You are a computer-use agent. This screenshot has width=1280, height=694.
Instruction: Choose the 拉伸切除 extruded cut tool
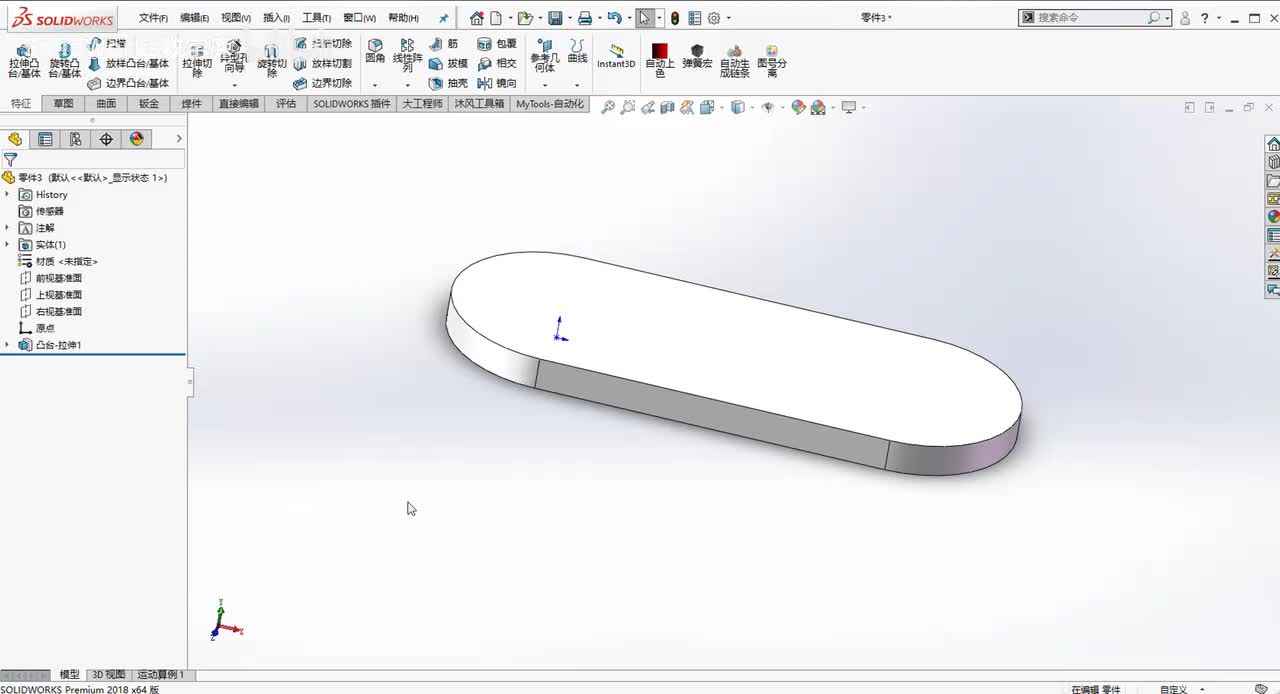click(197, 60)
